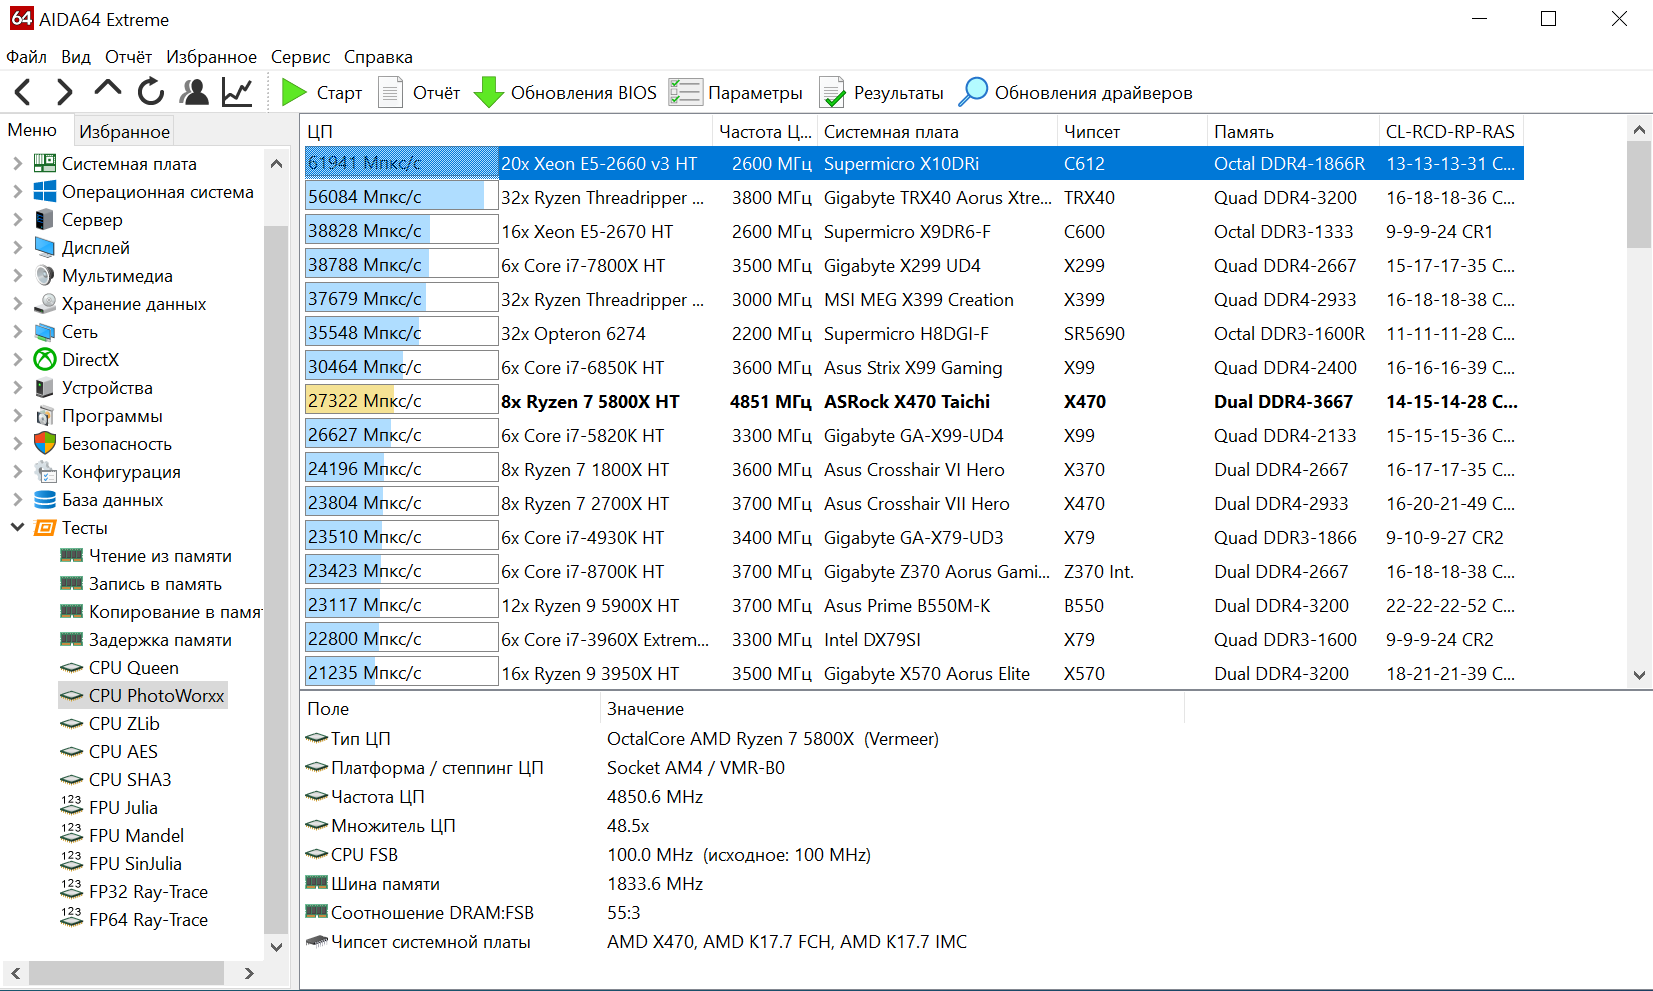
Task: Click the refresh toolbar icon
Action: [x=151, y=92]
